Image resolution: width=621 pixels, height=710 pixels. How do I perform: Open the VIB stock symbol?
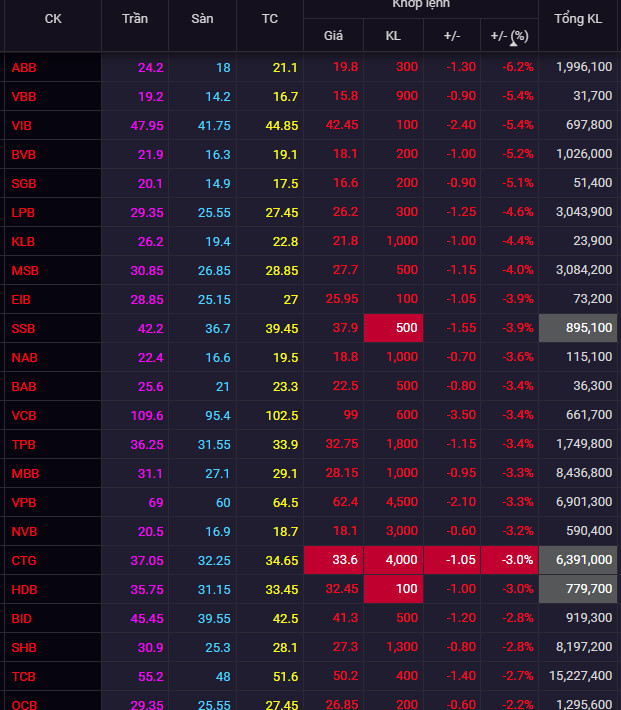click(22, 126)
